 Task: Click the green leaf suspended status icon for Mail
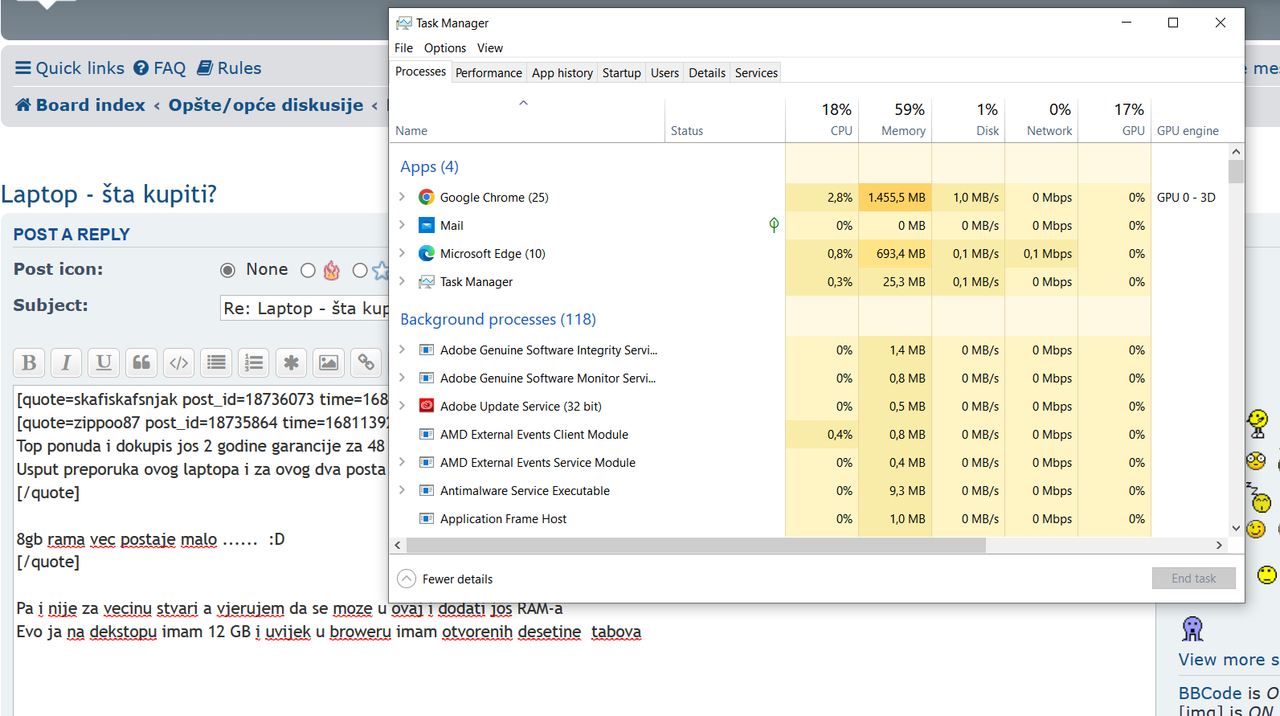click(773, 226)
